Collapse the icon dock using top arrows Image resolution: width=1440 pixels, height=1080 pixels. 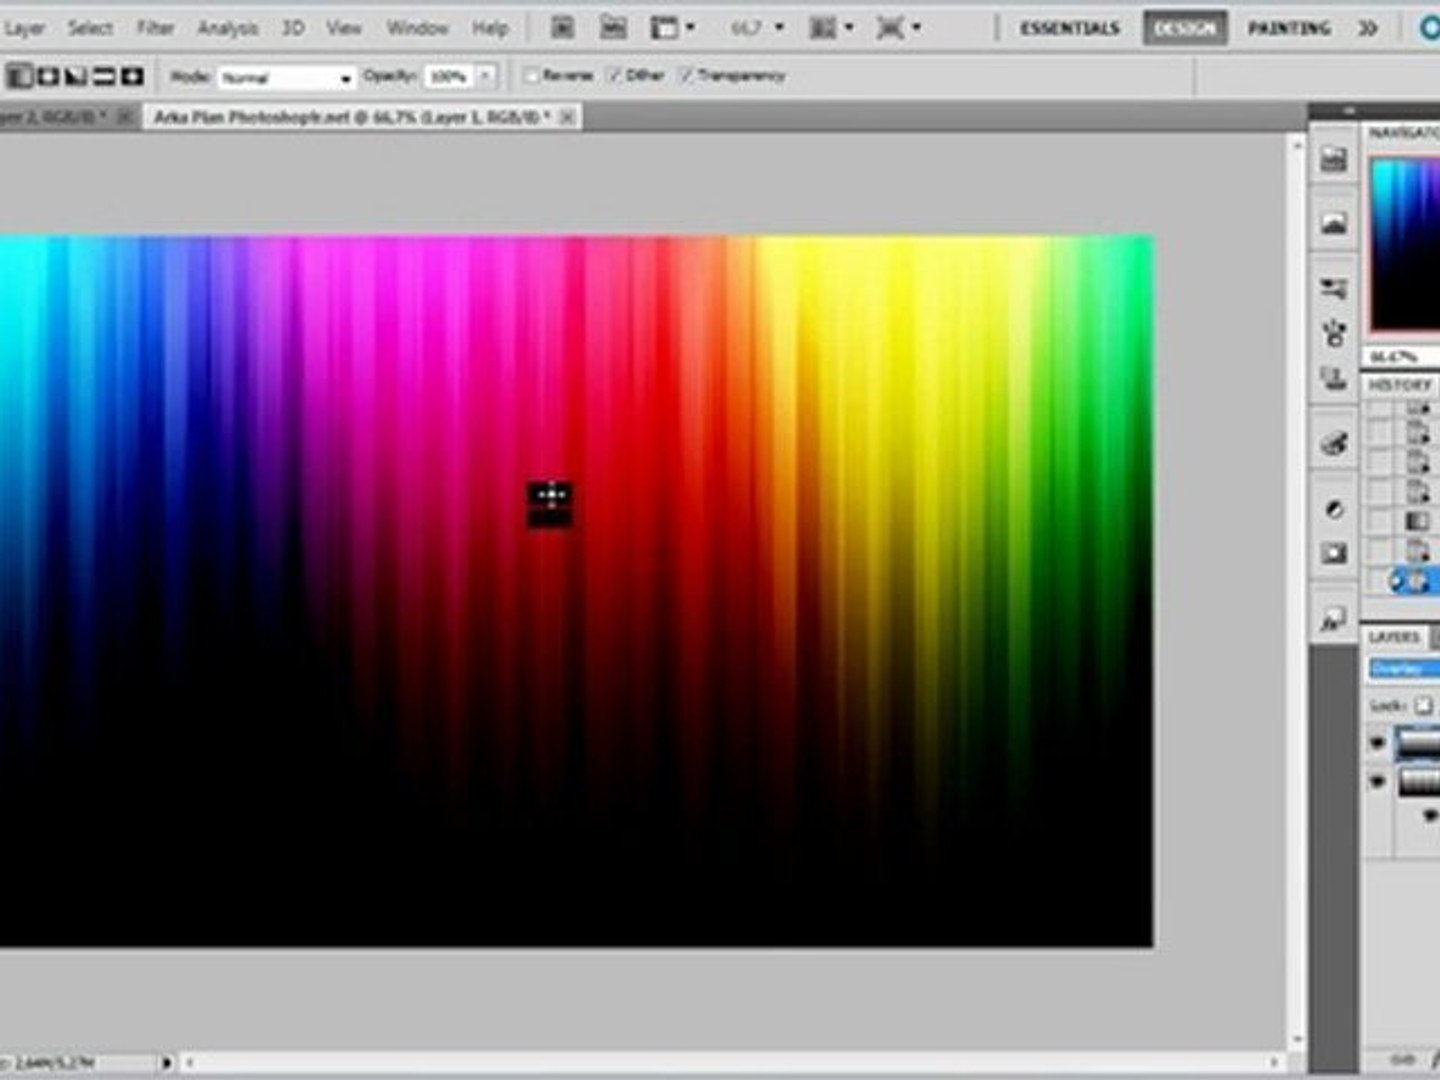pyautogui.click(x=1349, y=110)
